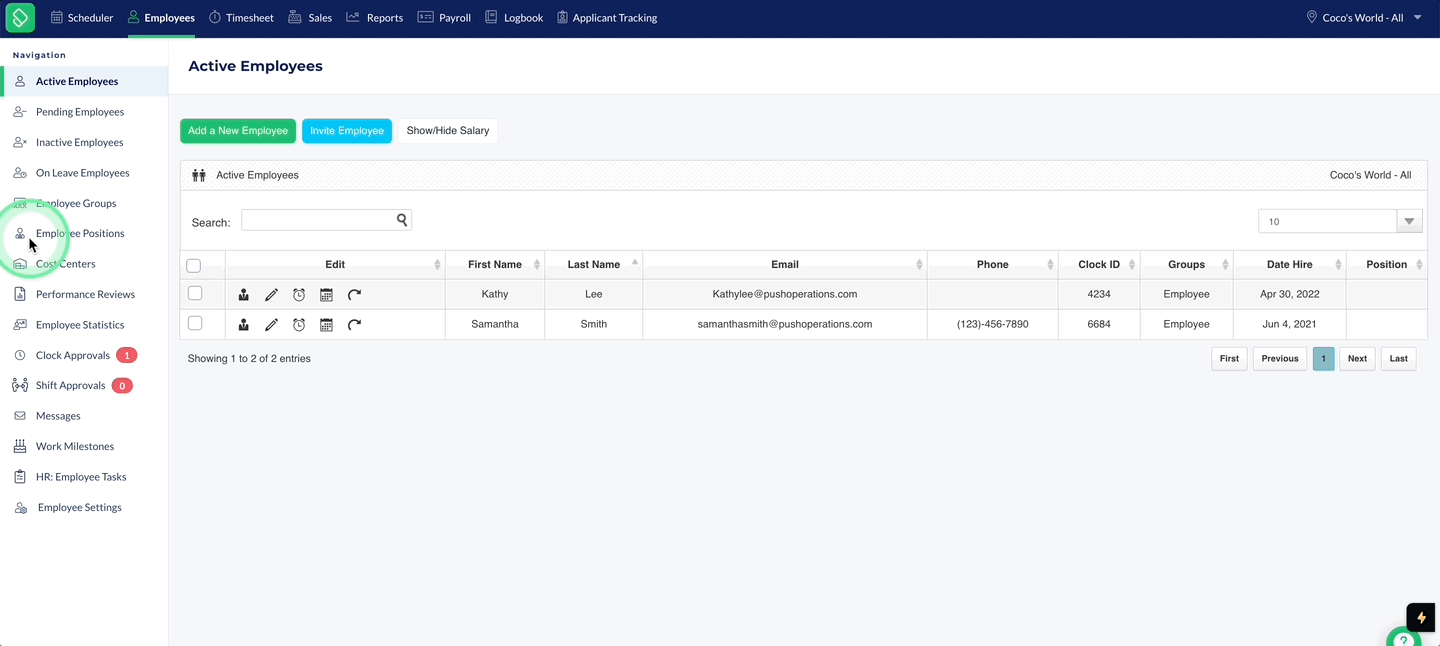The height and width of the screenshot is (646, 1440).
Task: Click the Work Milestones icon
Action: coord(20,446)
